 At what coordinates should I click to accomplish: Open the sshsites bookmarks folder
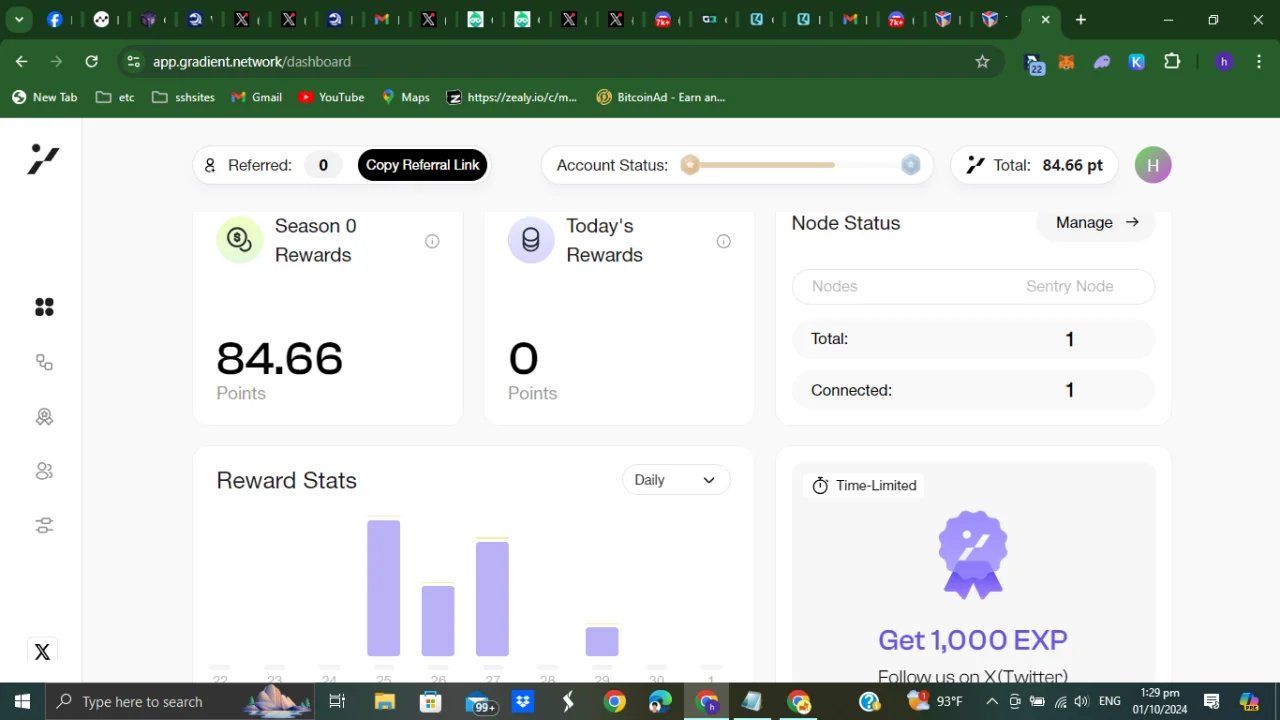coord(183,97)
